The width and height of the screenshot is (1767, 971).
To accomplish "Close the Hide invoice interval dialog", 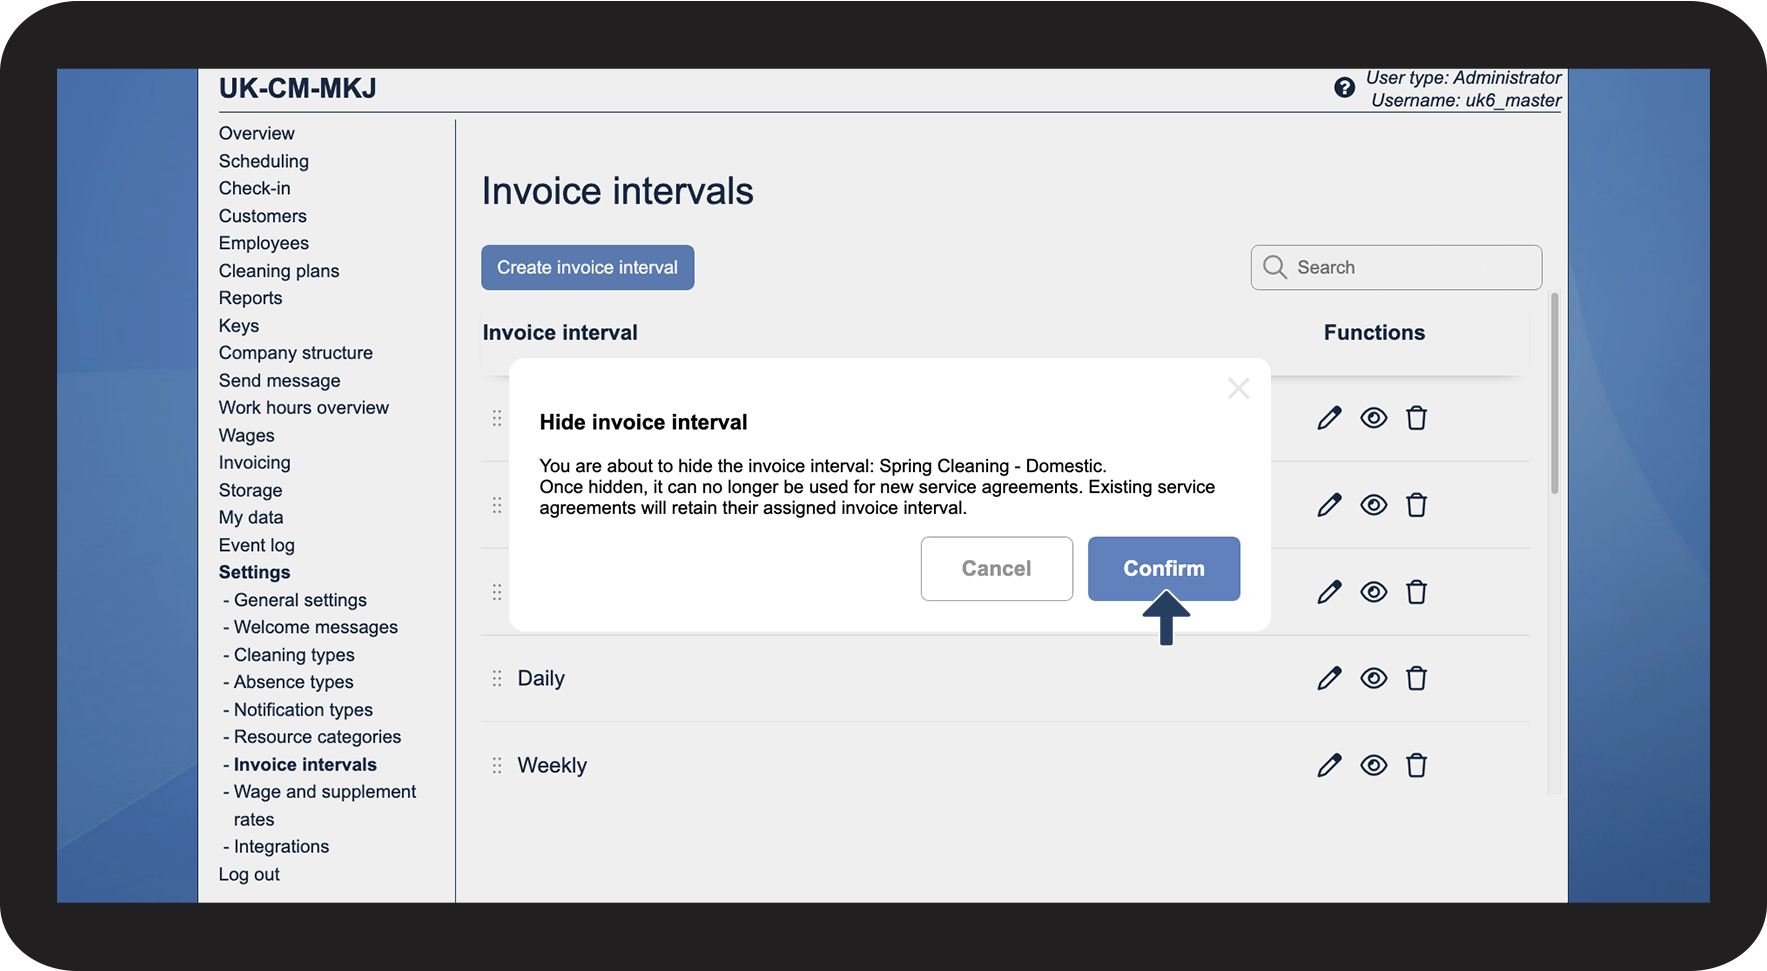I will tap(1238, 389).
